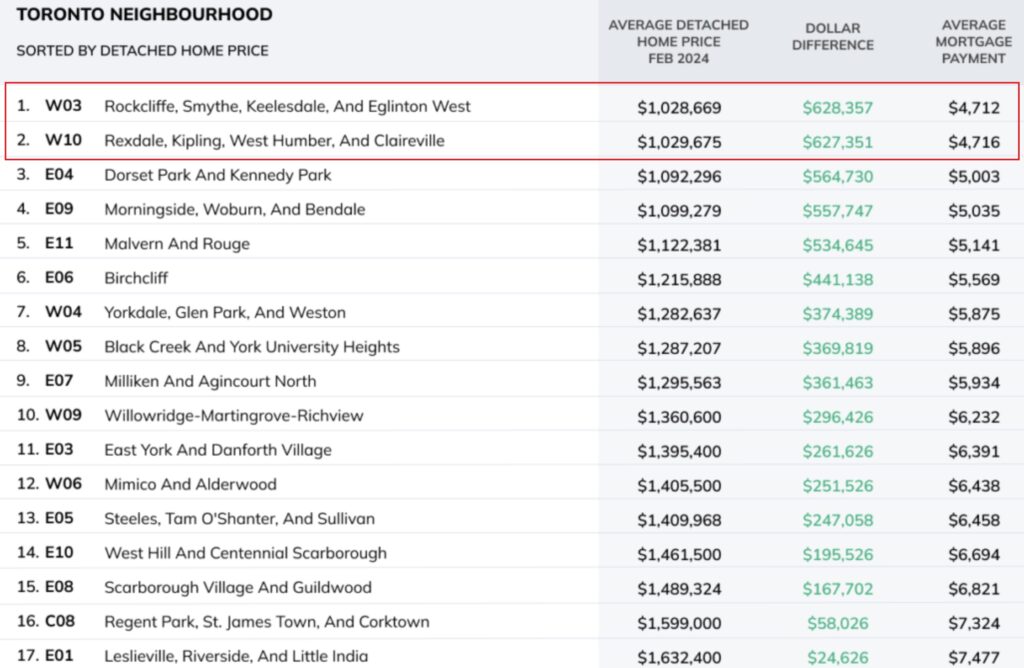The image size is (1024, 668).
Task: Select the Dollar Difference column header
Action: click(838, 37)
